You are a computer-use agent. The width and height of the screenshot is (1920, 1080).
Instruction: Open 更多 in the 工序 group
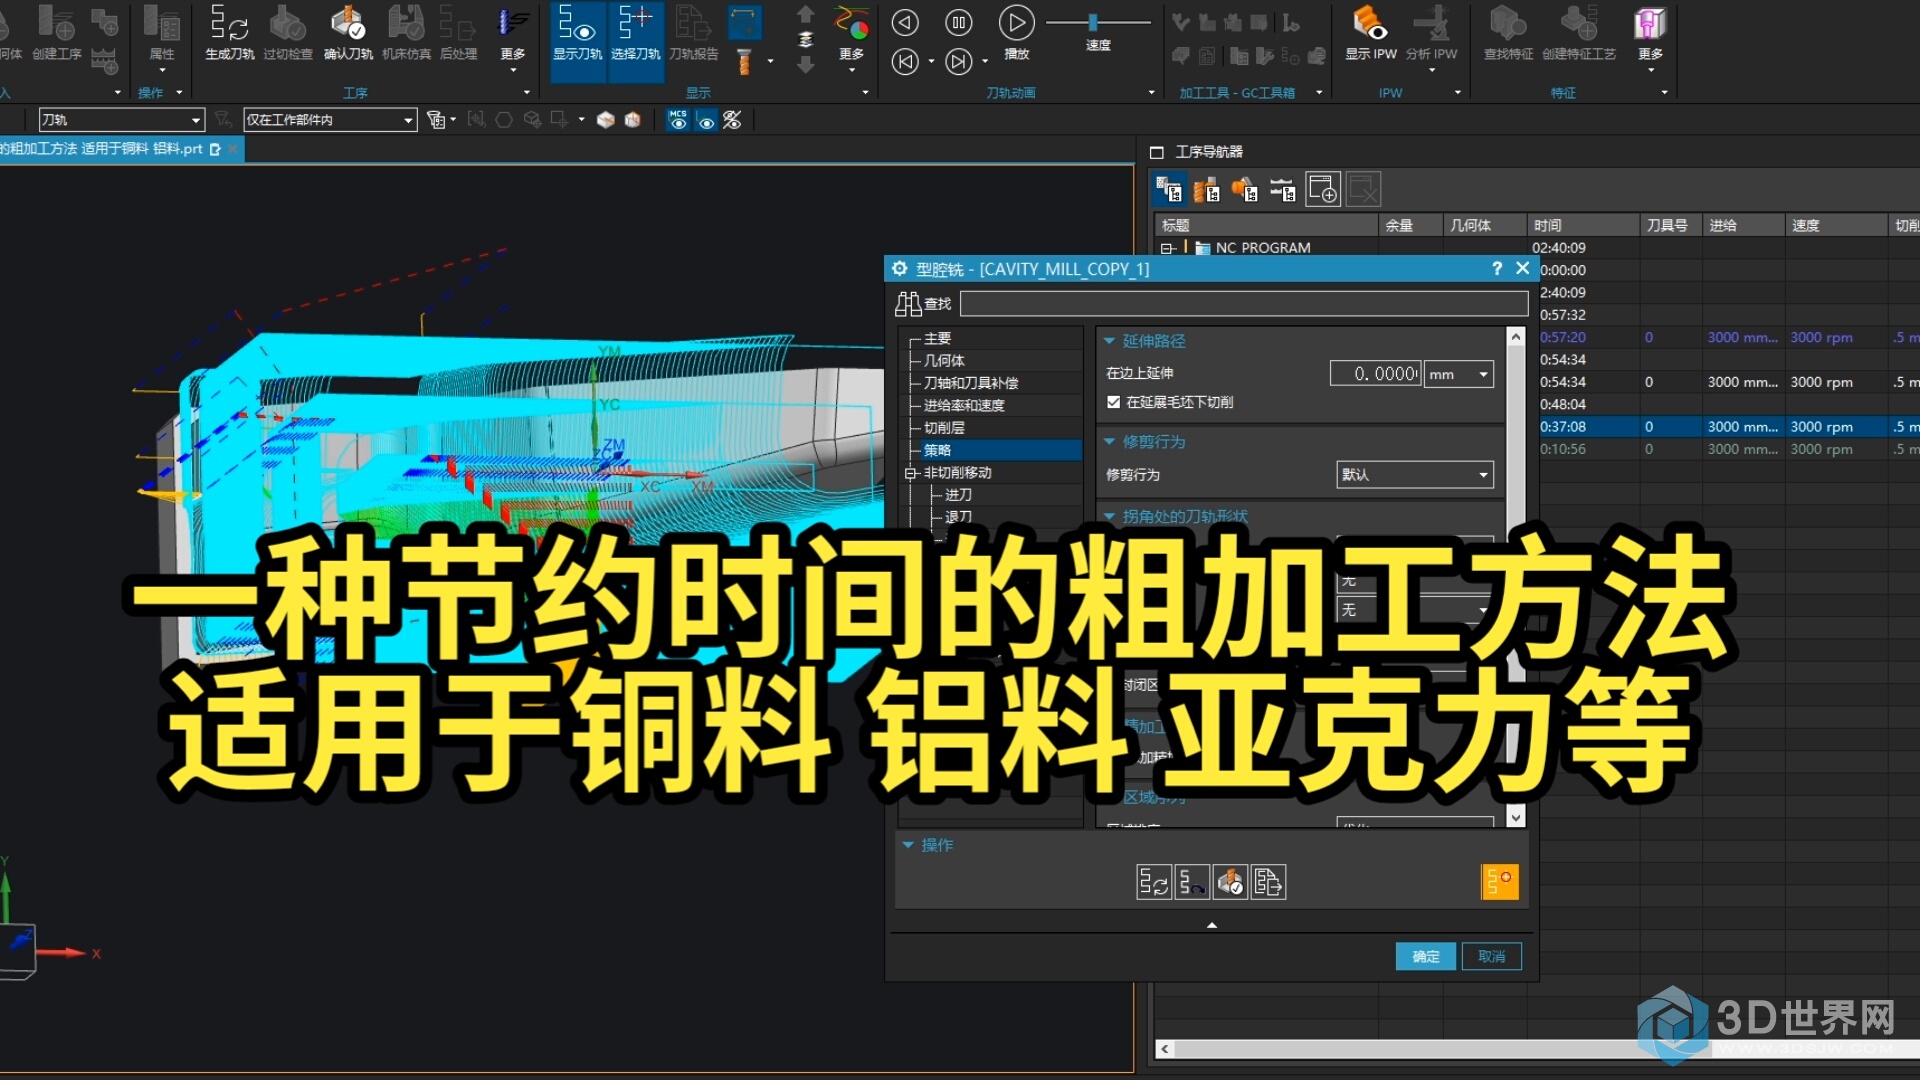[x=513, y=38]
